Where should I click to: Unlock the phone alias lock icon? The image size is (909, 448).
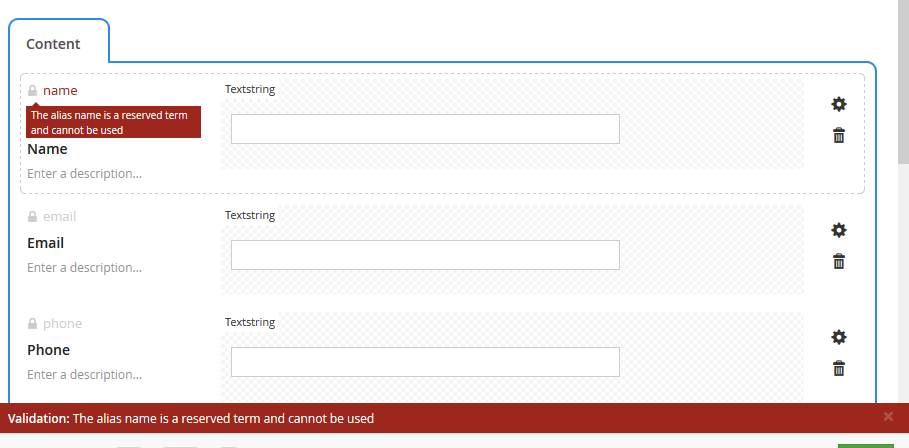[x=32, y=323]
